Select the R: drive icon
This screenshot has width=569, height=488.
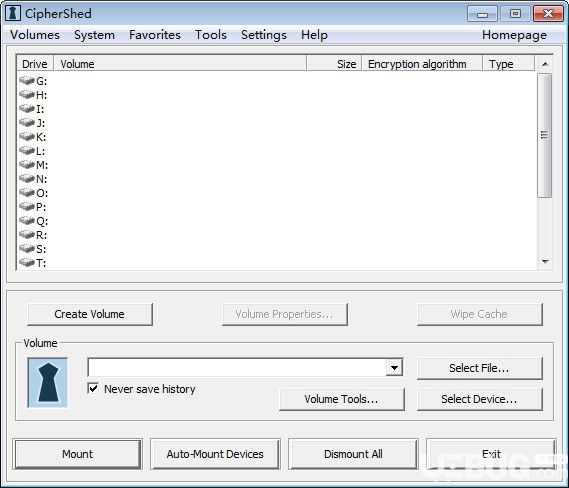(x=27, y=234)
